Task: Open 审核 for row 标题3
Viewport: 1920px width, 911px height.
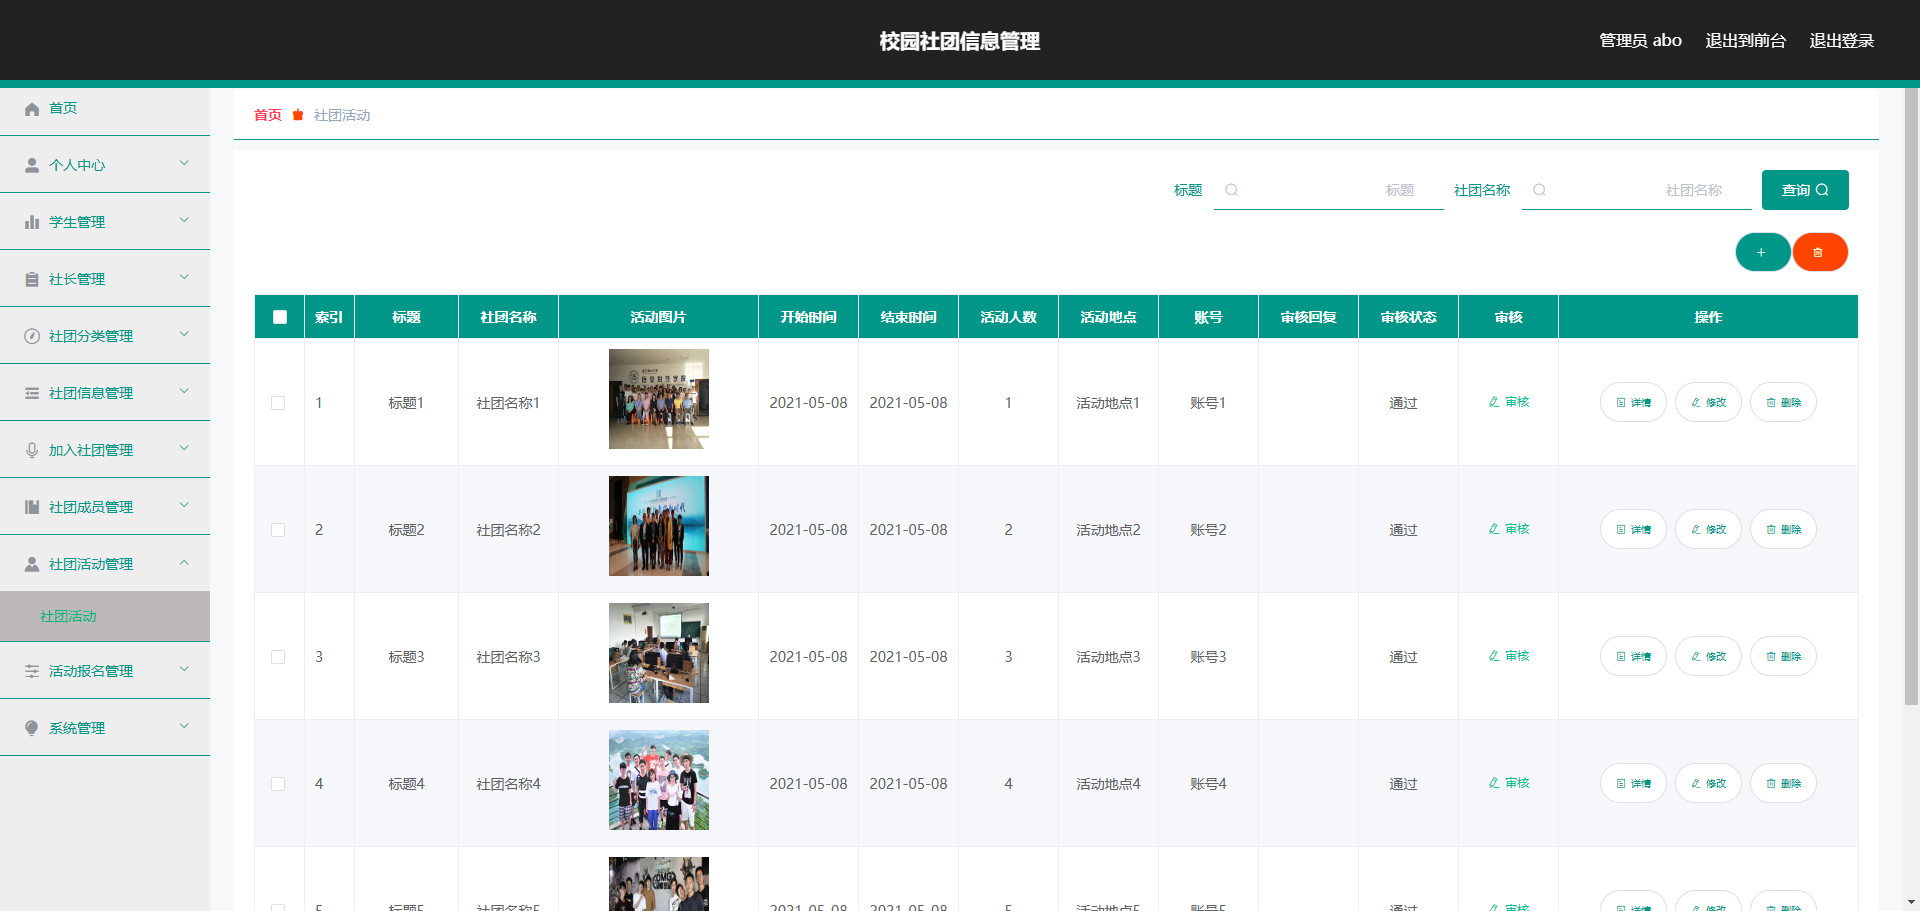Action: click(x=1508, y=656)
